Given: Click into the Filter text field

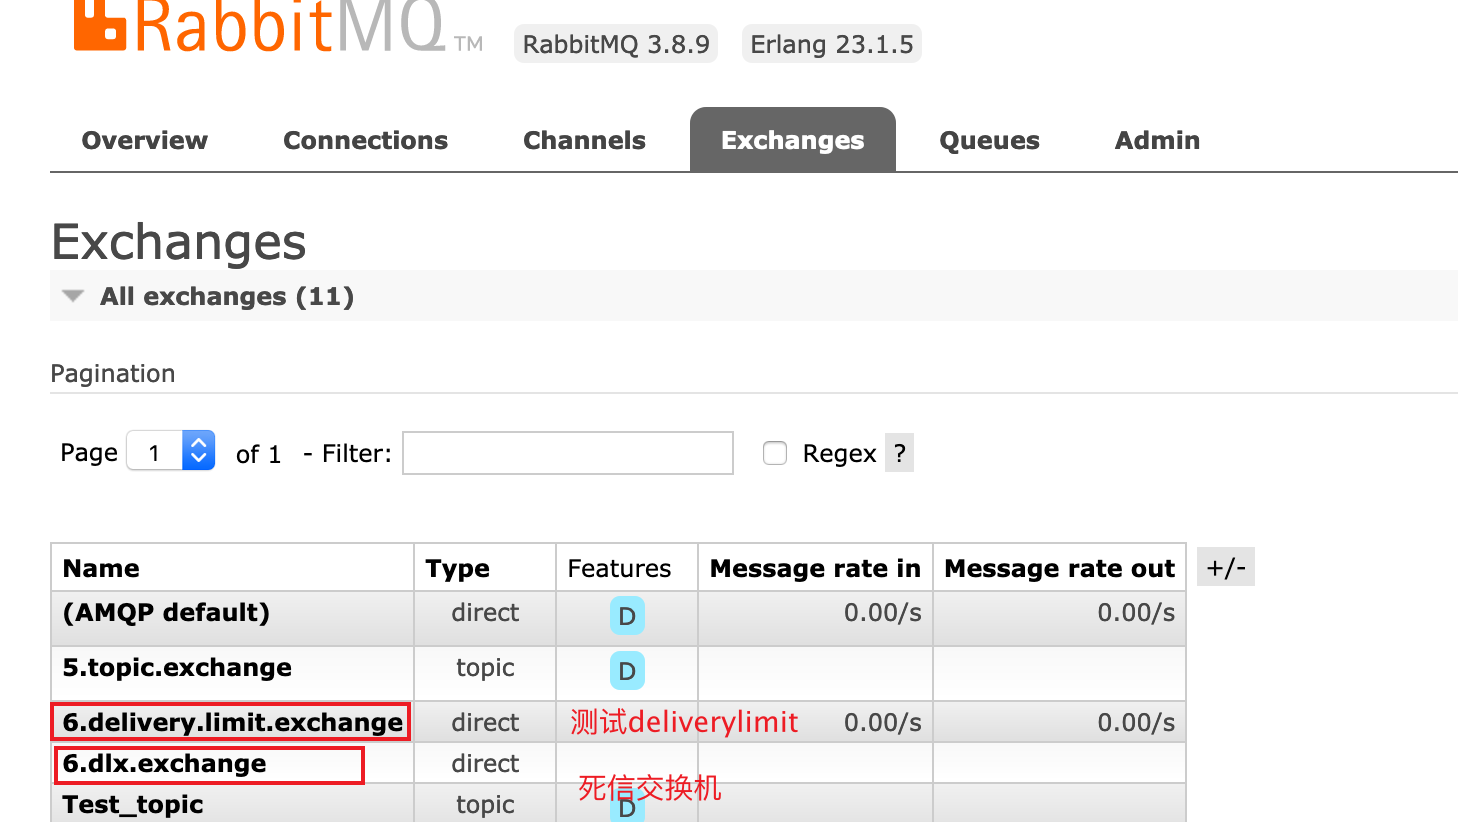Looking at the screenshot, I should click(x=567, y=453).
